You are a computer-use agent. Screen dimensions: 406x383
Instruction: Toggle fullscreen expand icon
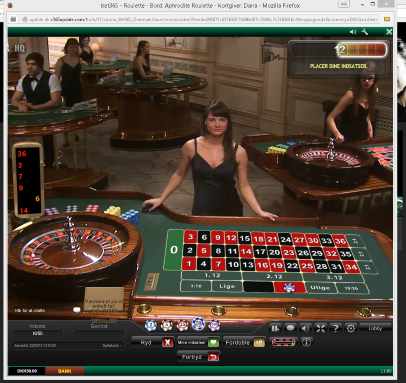click(321, 328)
